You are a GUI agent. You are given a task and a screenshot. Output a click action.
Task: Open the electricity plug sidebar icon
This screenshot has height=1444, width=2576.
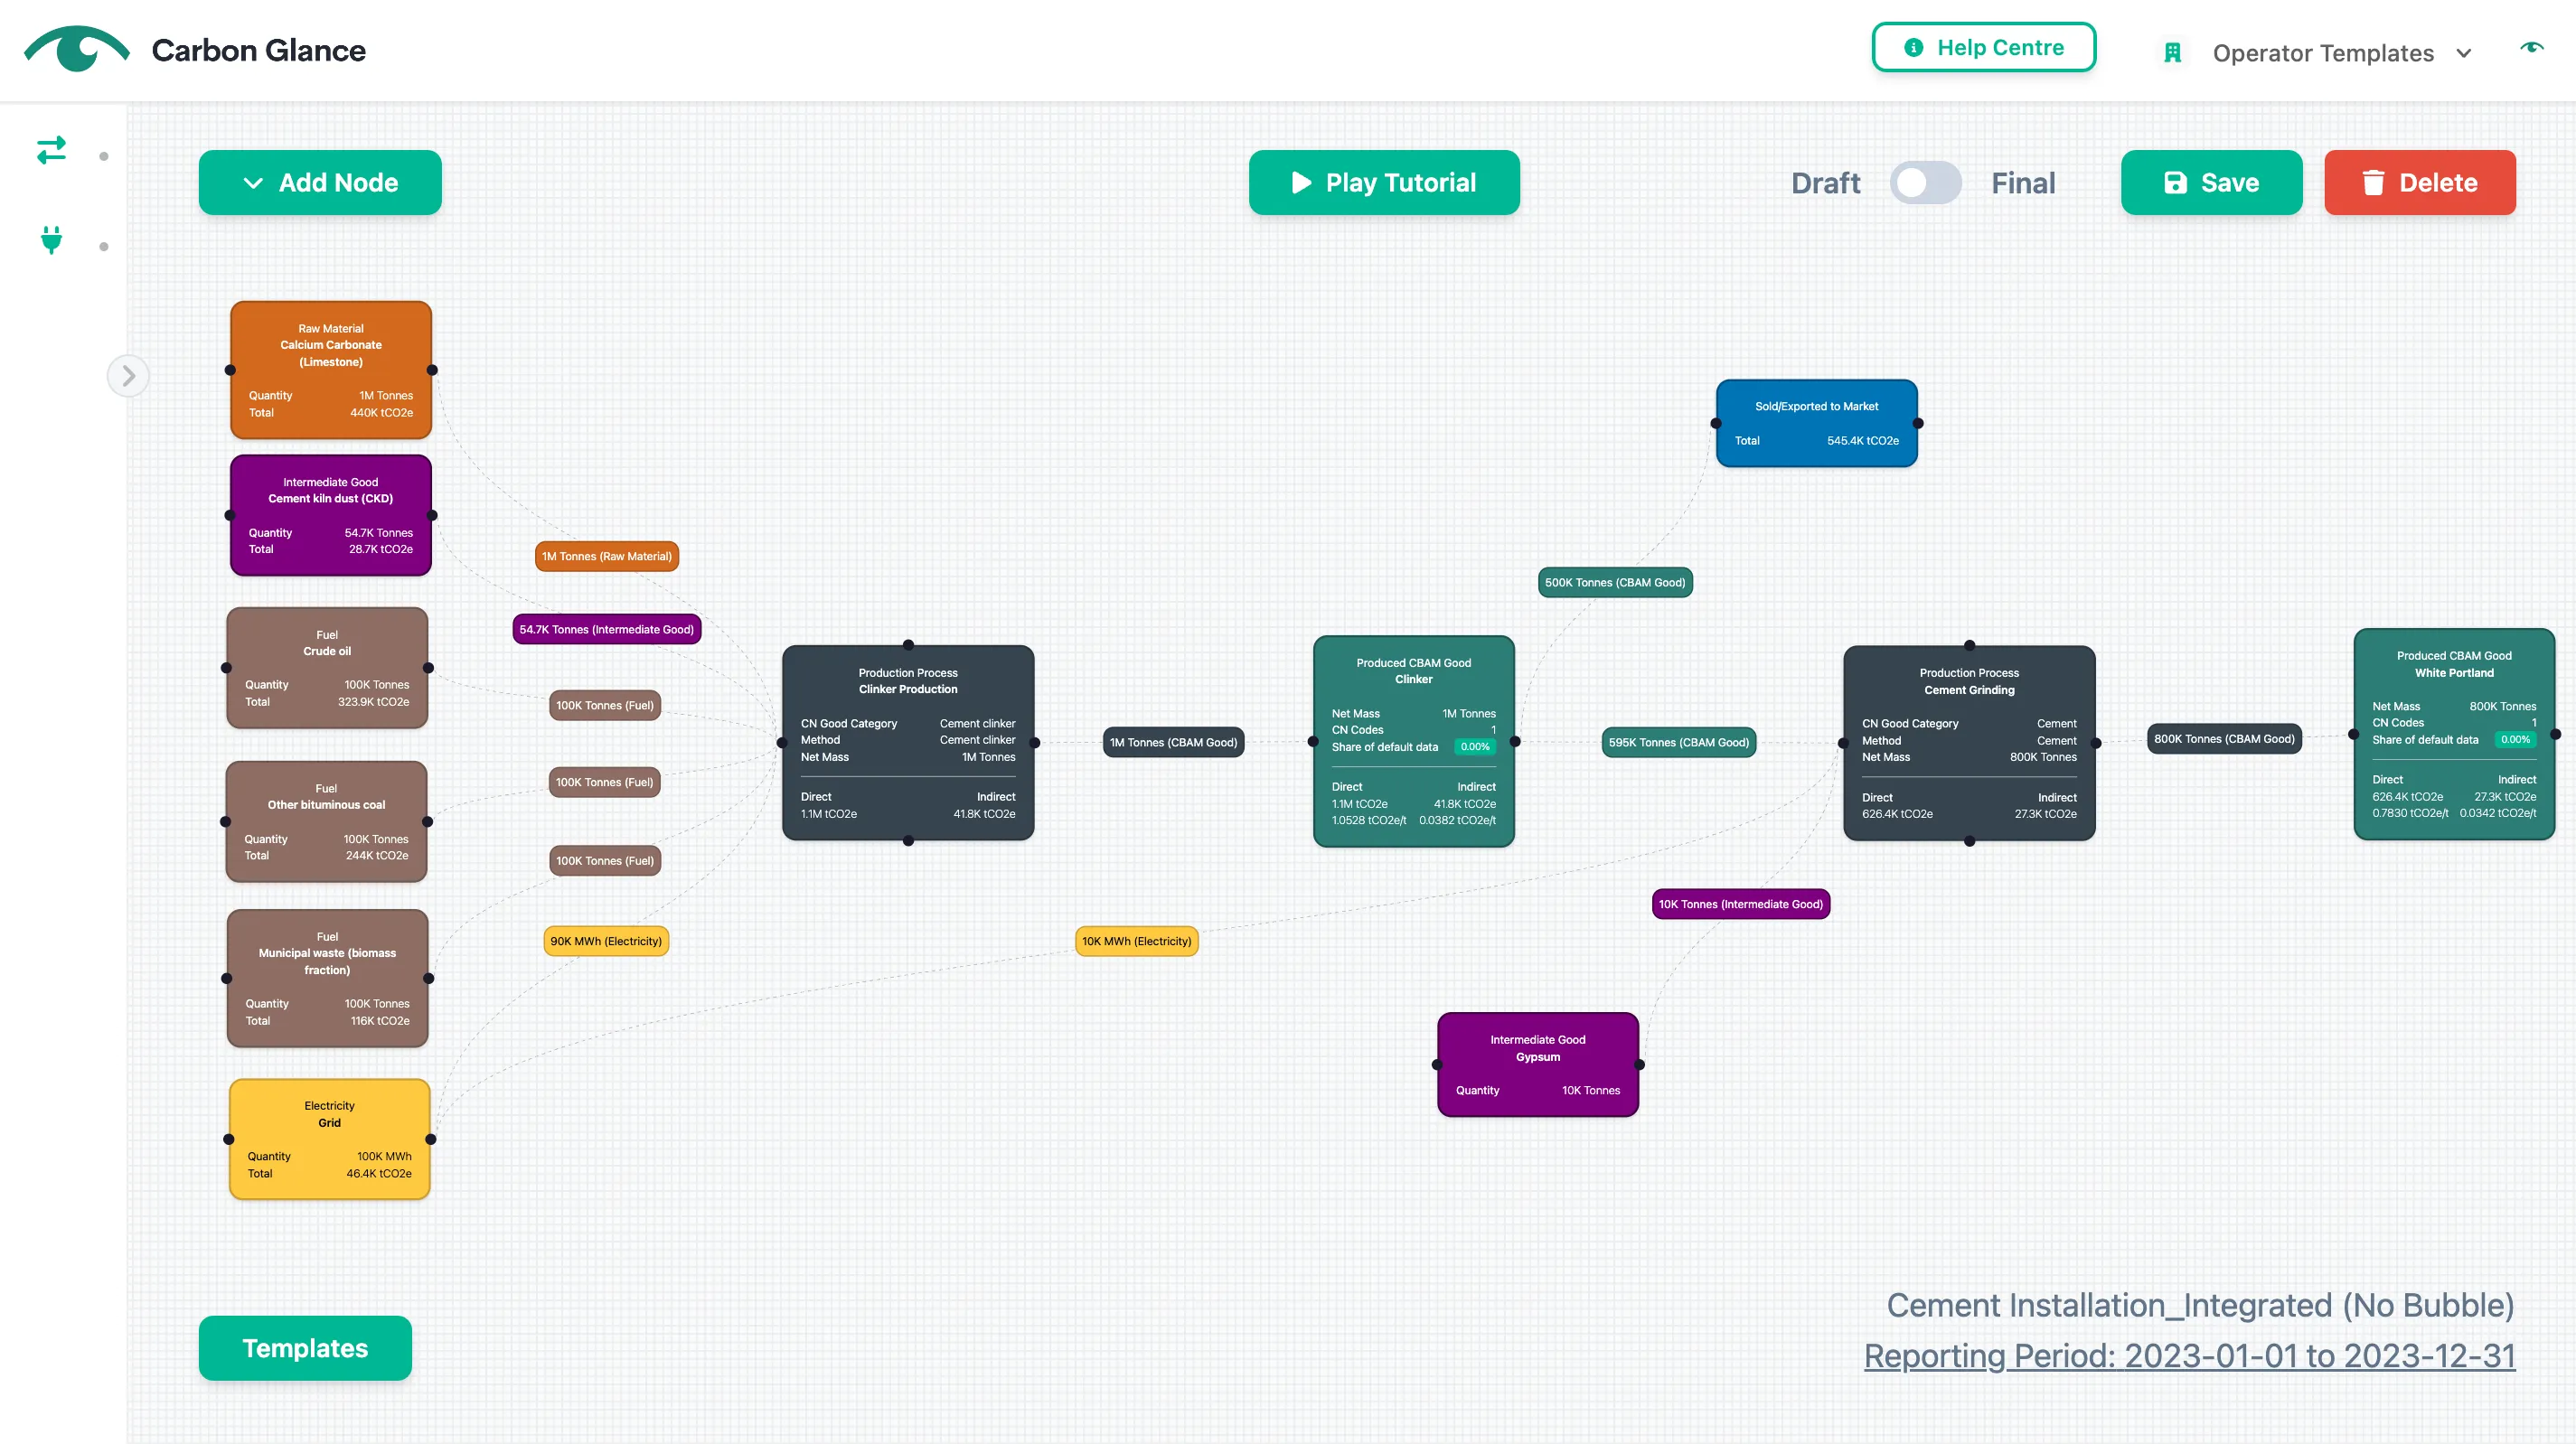point(51,240)
